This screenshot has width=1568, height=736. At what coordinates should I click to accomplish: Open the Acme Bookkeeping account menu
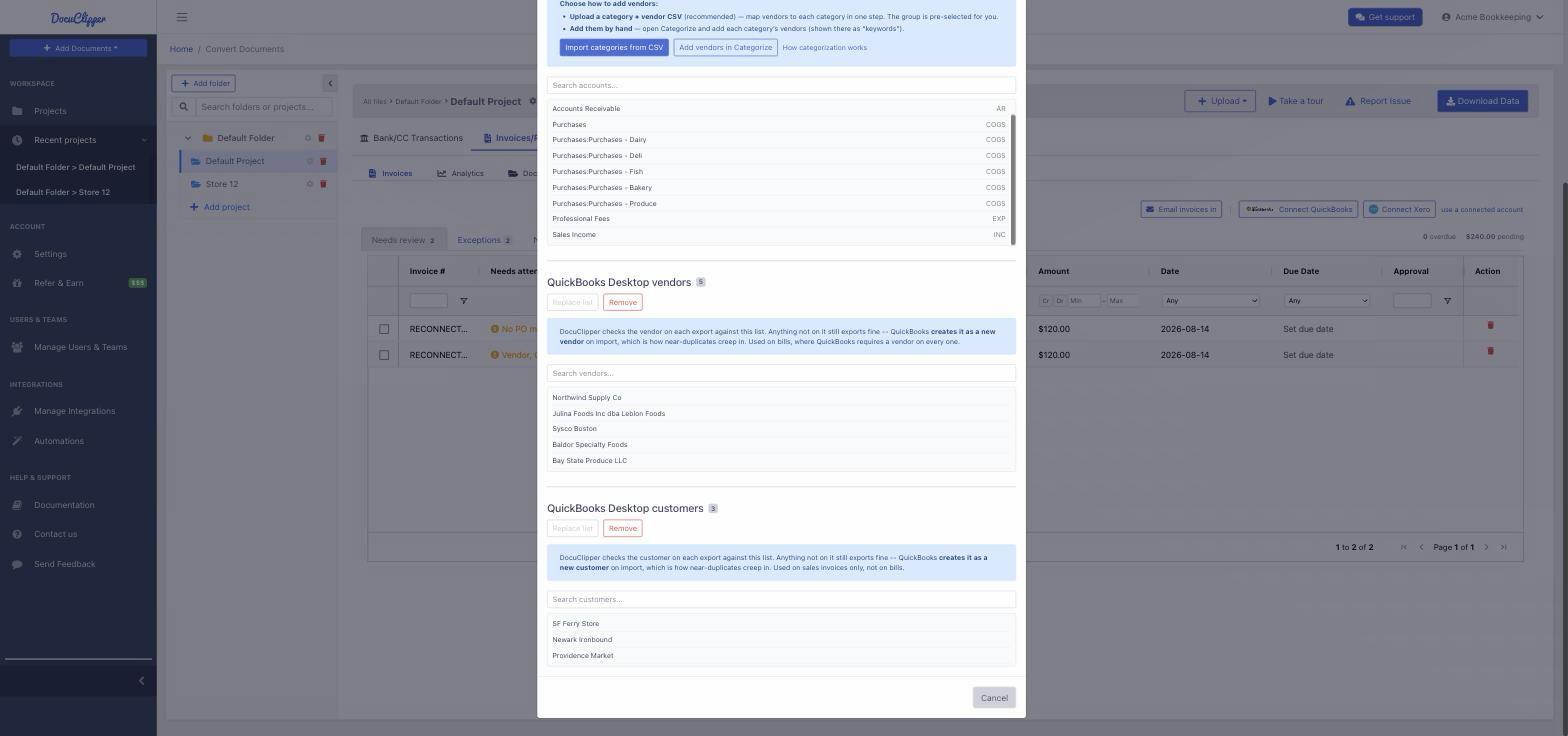point(1493,17)
